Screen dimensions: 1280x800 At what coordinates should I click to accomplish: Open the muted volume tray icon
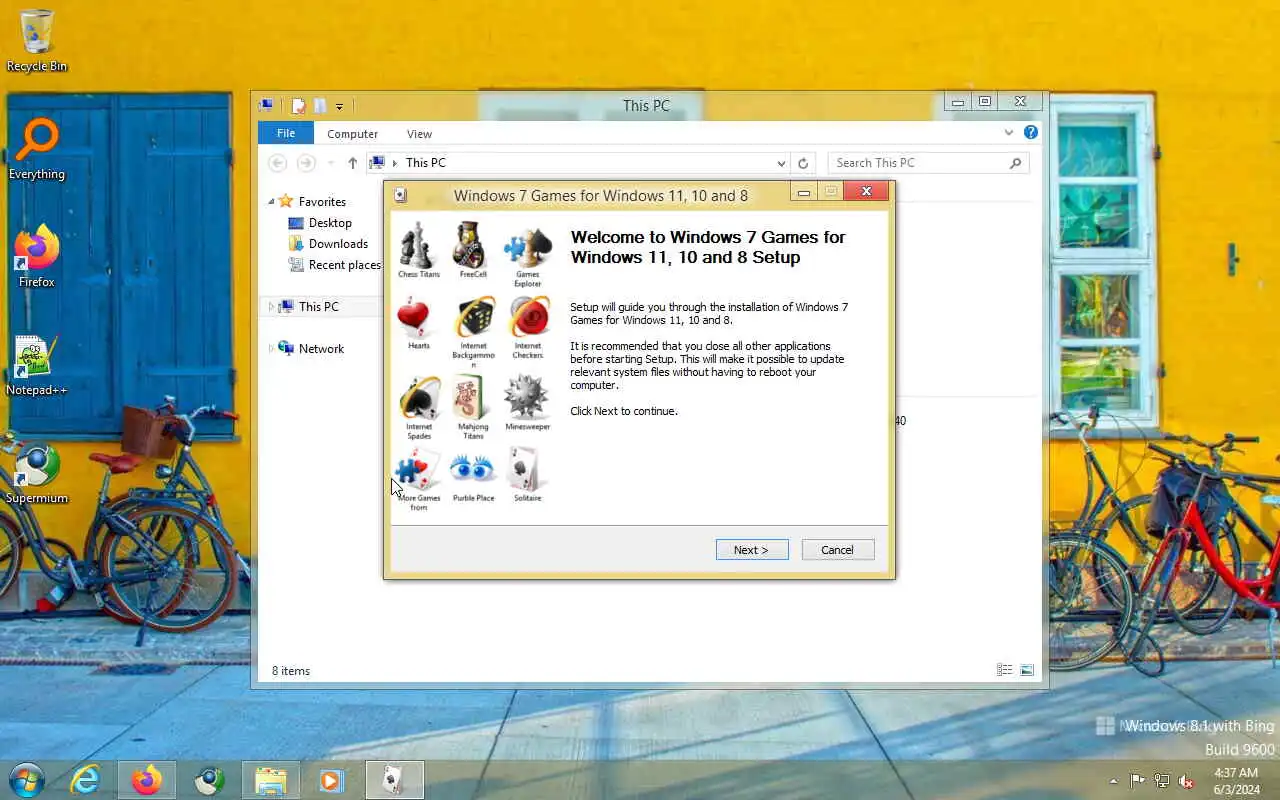(1186, 781)
